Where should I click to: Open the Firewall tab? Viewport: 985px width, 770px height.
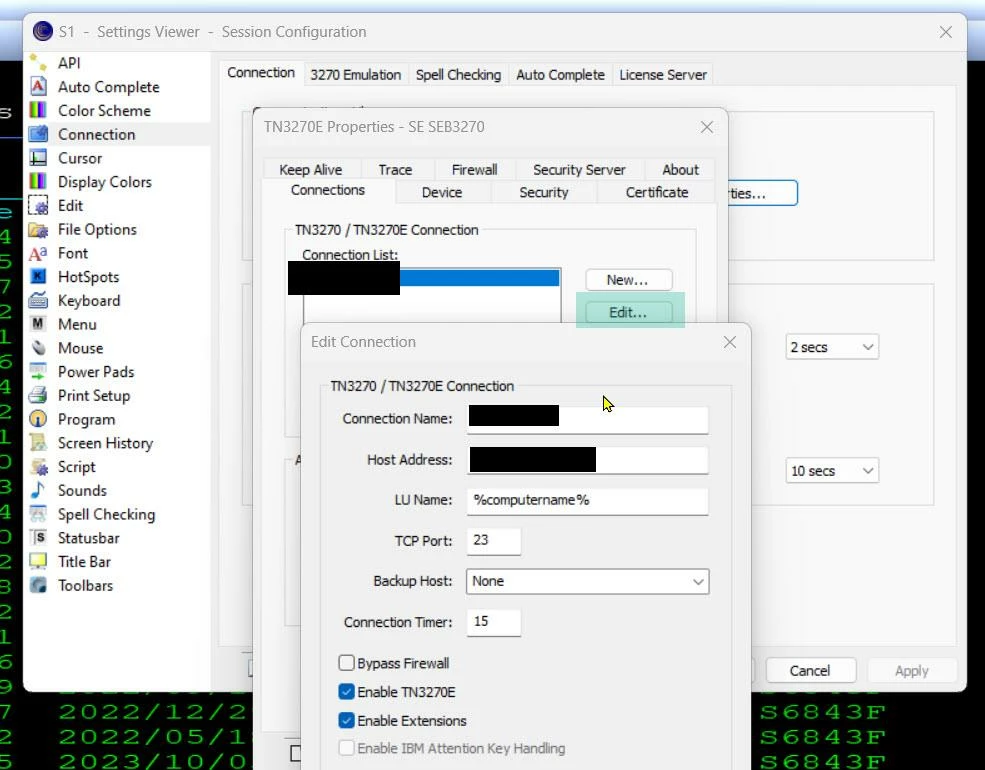[x=474, y=170]
